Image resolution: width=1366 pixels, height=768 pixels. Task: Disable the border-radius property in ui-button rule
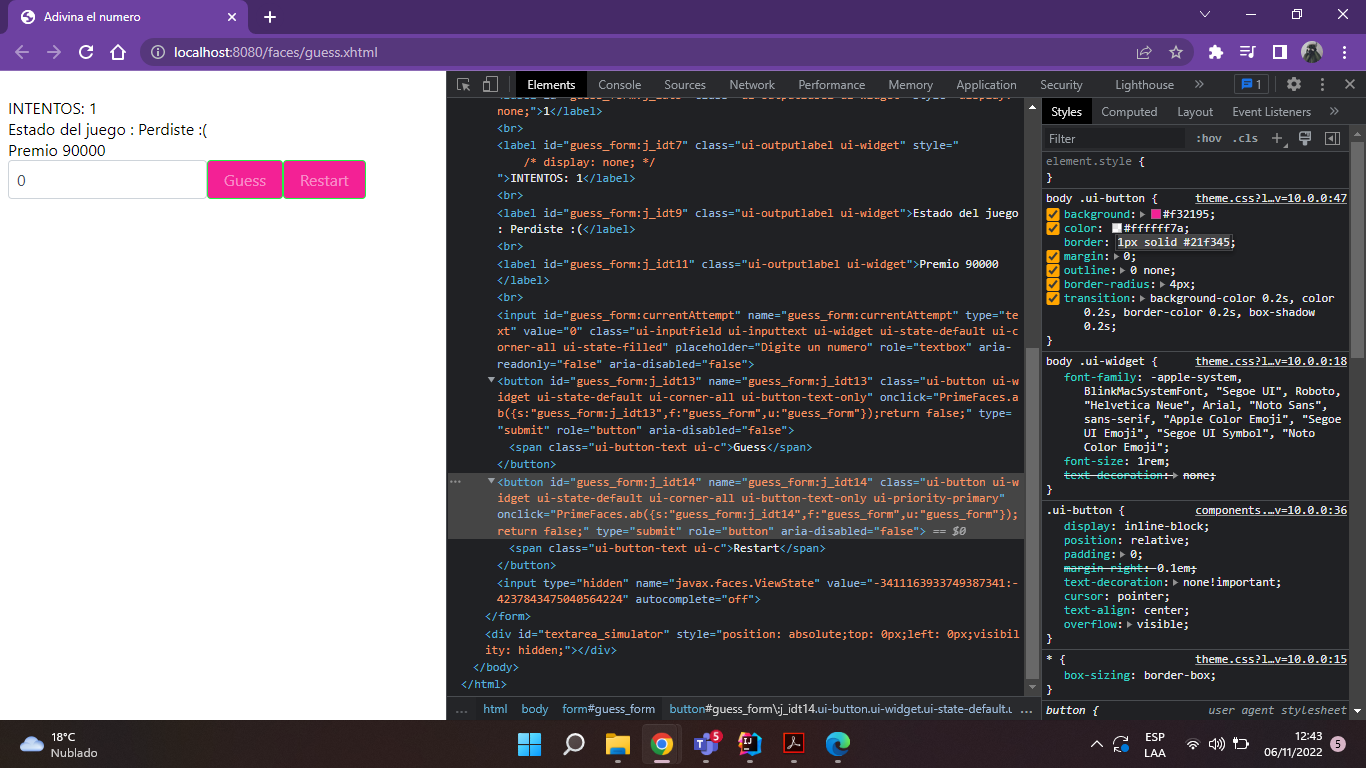point(1053,284)
